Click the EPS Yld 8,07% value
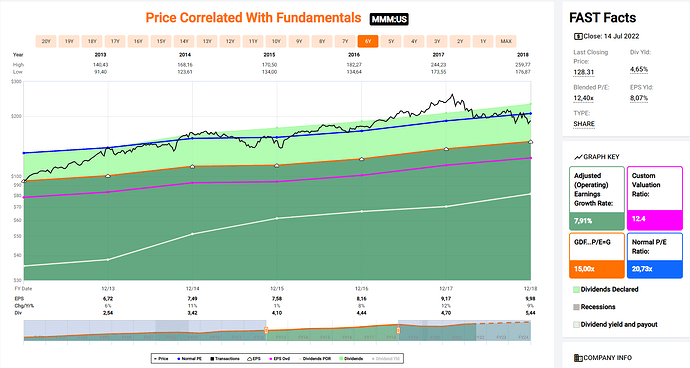The height and width of the screenshot is (368, 690). pos(639,98)
